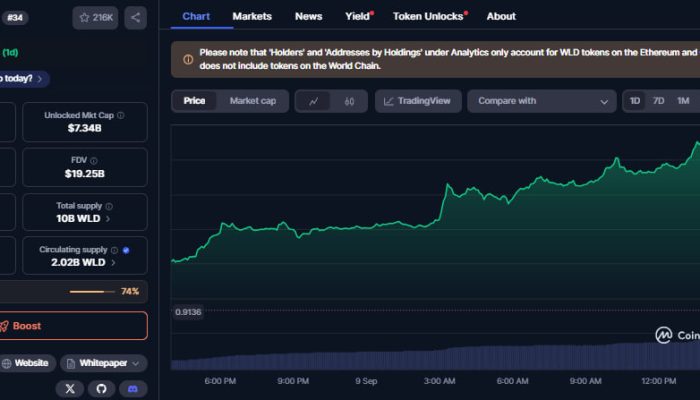The image size is (700, 400).
Task: Add to watchlist with the star icon
Action: pos(96,17)
